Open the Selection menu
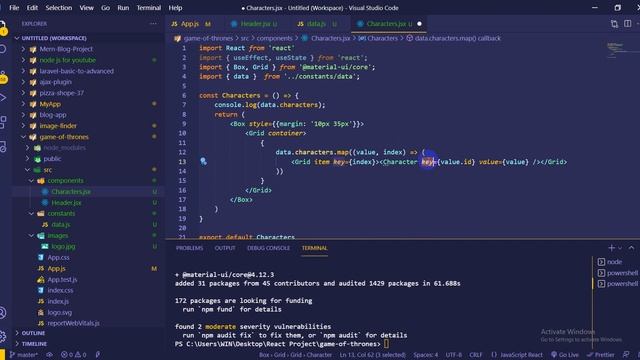This screenshot has width=640, height=360. (x=58, y=8)
